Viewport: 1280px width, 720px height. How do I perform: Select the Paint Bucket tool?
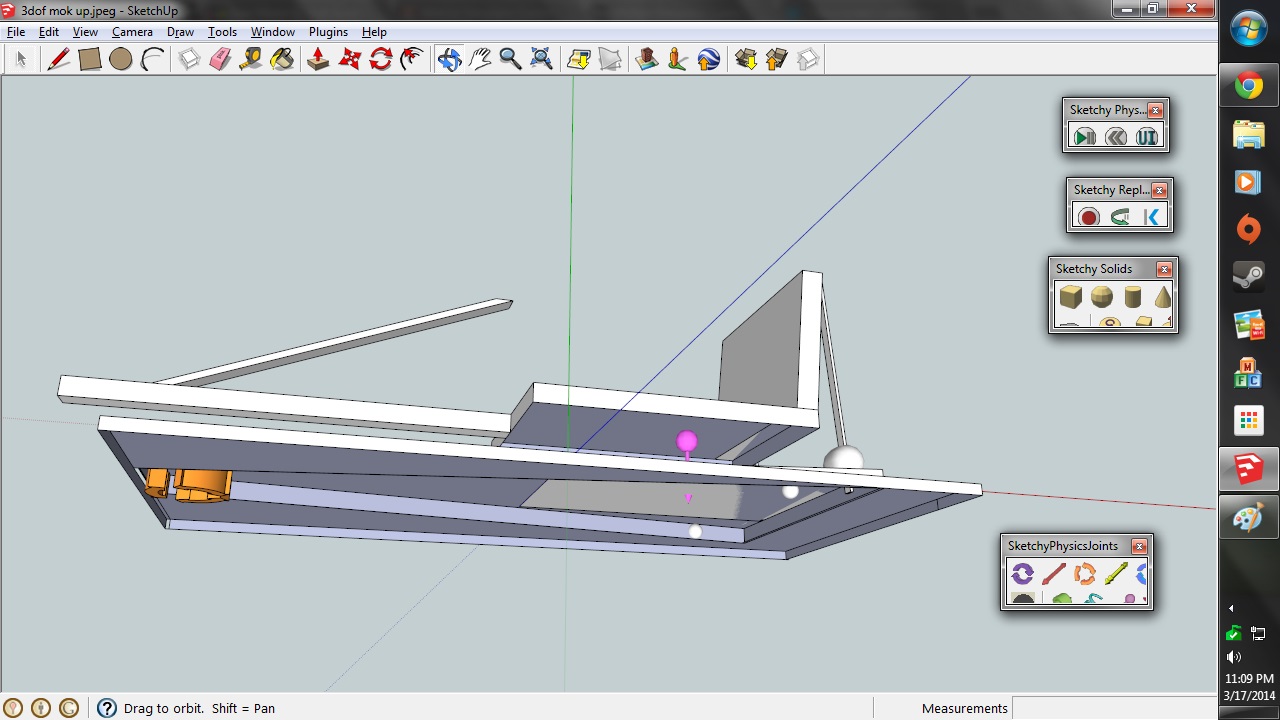tap(282, 60)
